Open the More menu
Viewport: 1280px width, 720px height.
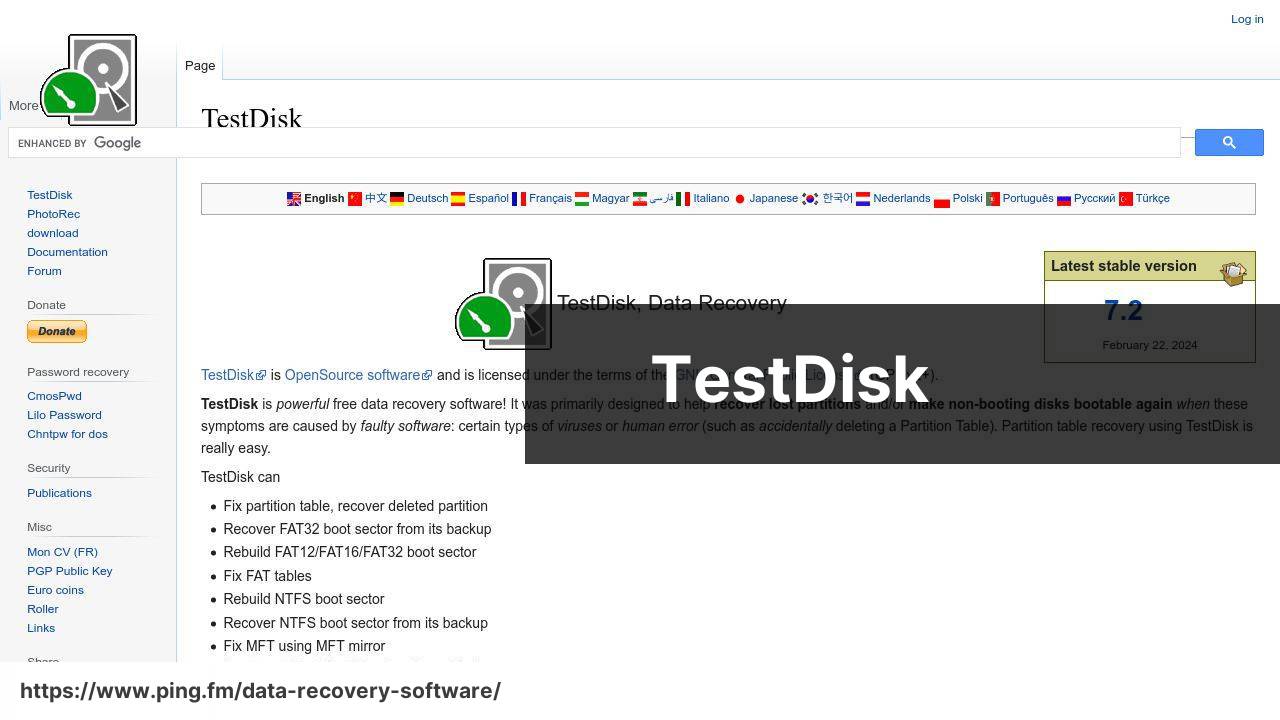[x=24, y=105]
